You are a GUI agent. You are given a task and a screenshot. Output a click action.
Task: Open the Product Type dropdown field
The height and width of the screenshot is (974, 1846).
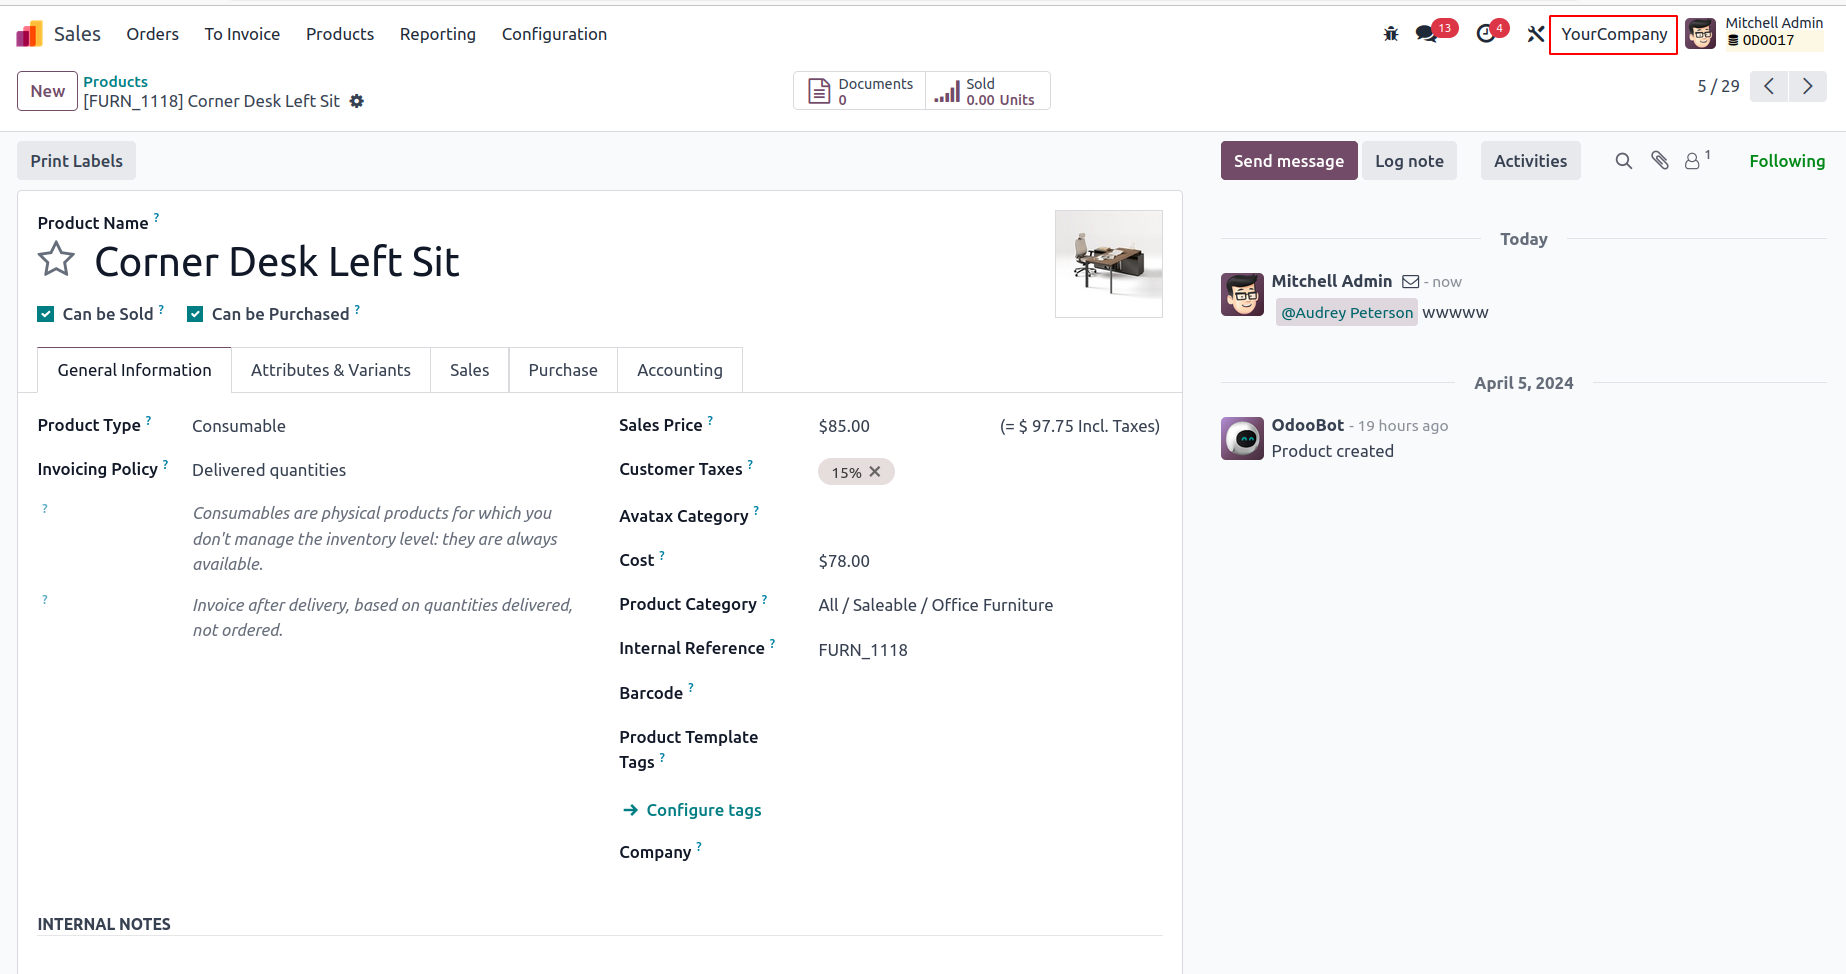click(x=385, y=426)
